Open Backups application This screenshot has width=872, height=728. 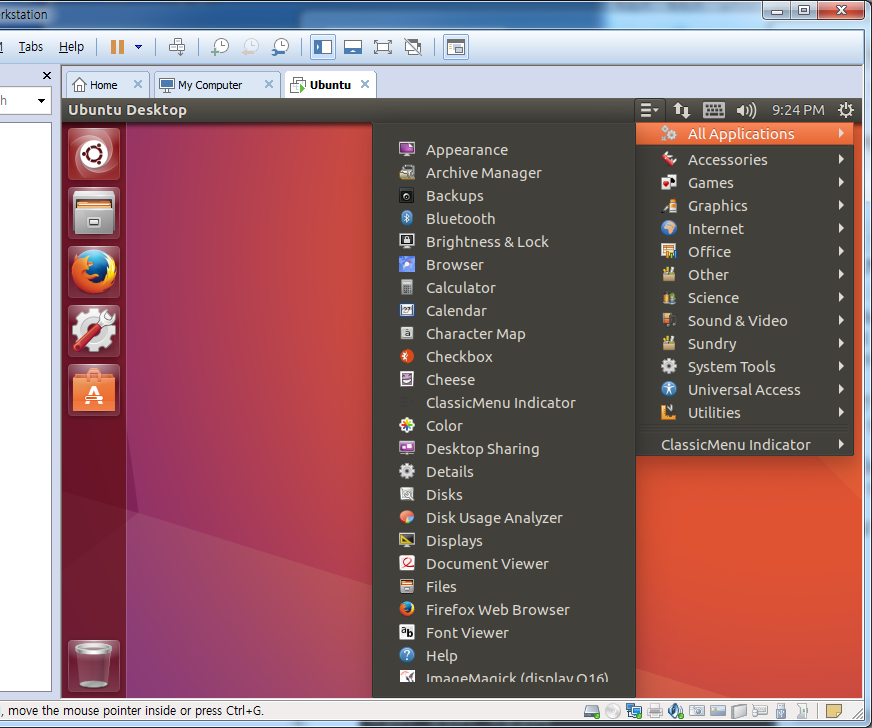(x=504, y=196)
